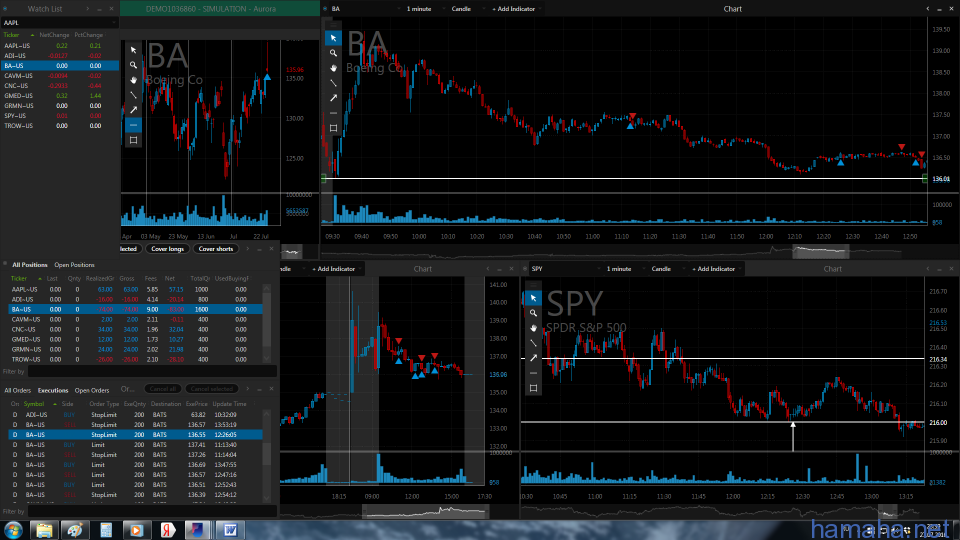This screenshot has width=960, height=540.
Task: Click the Cover longs button
Action: (x=167, y=249)
